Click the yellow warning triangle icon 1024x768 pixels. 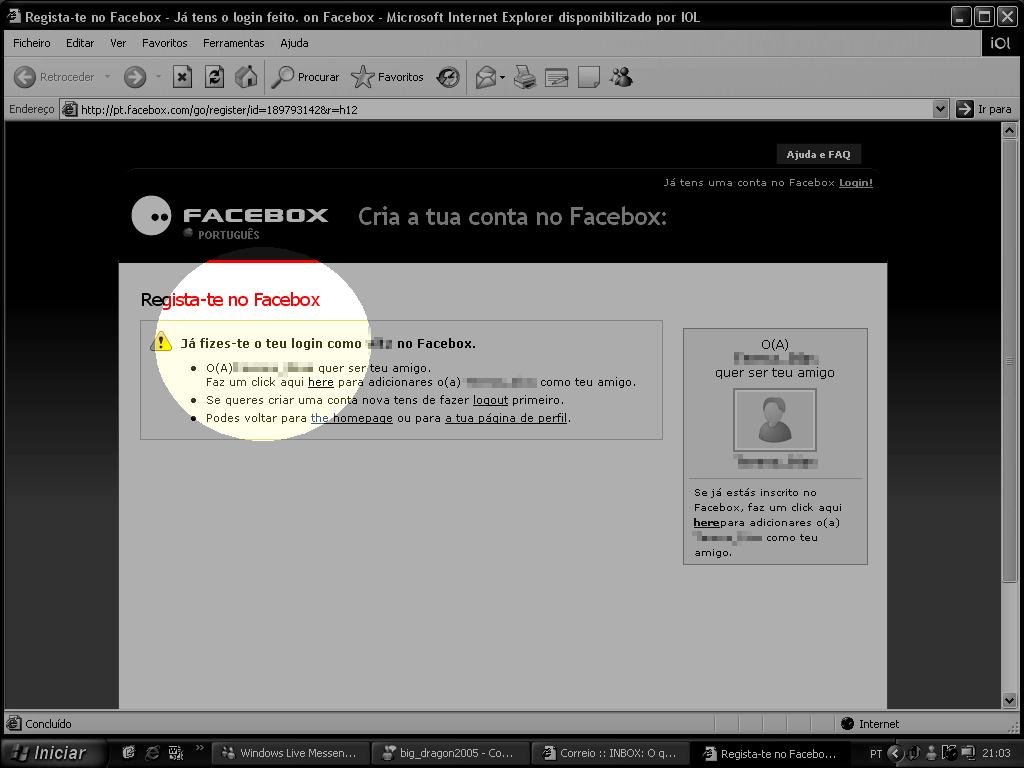click(x=161, y=342)
